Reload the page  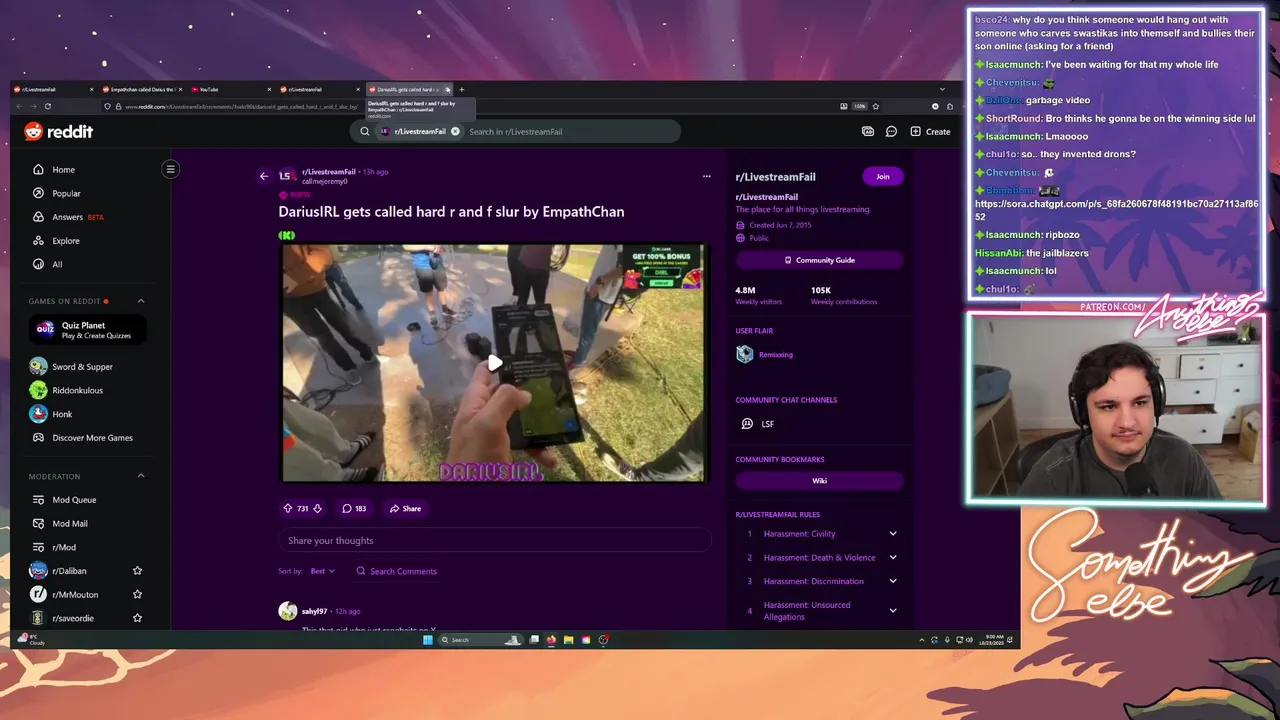(x=47, y=106)
